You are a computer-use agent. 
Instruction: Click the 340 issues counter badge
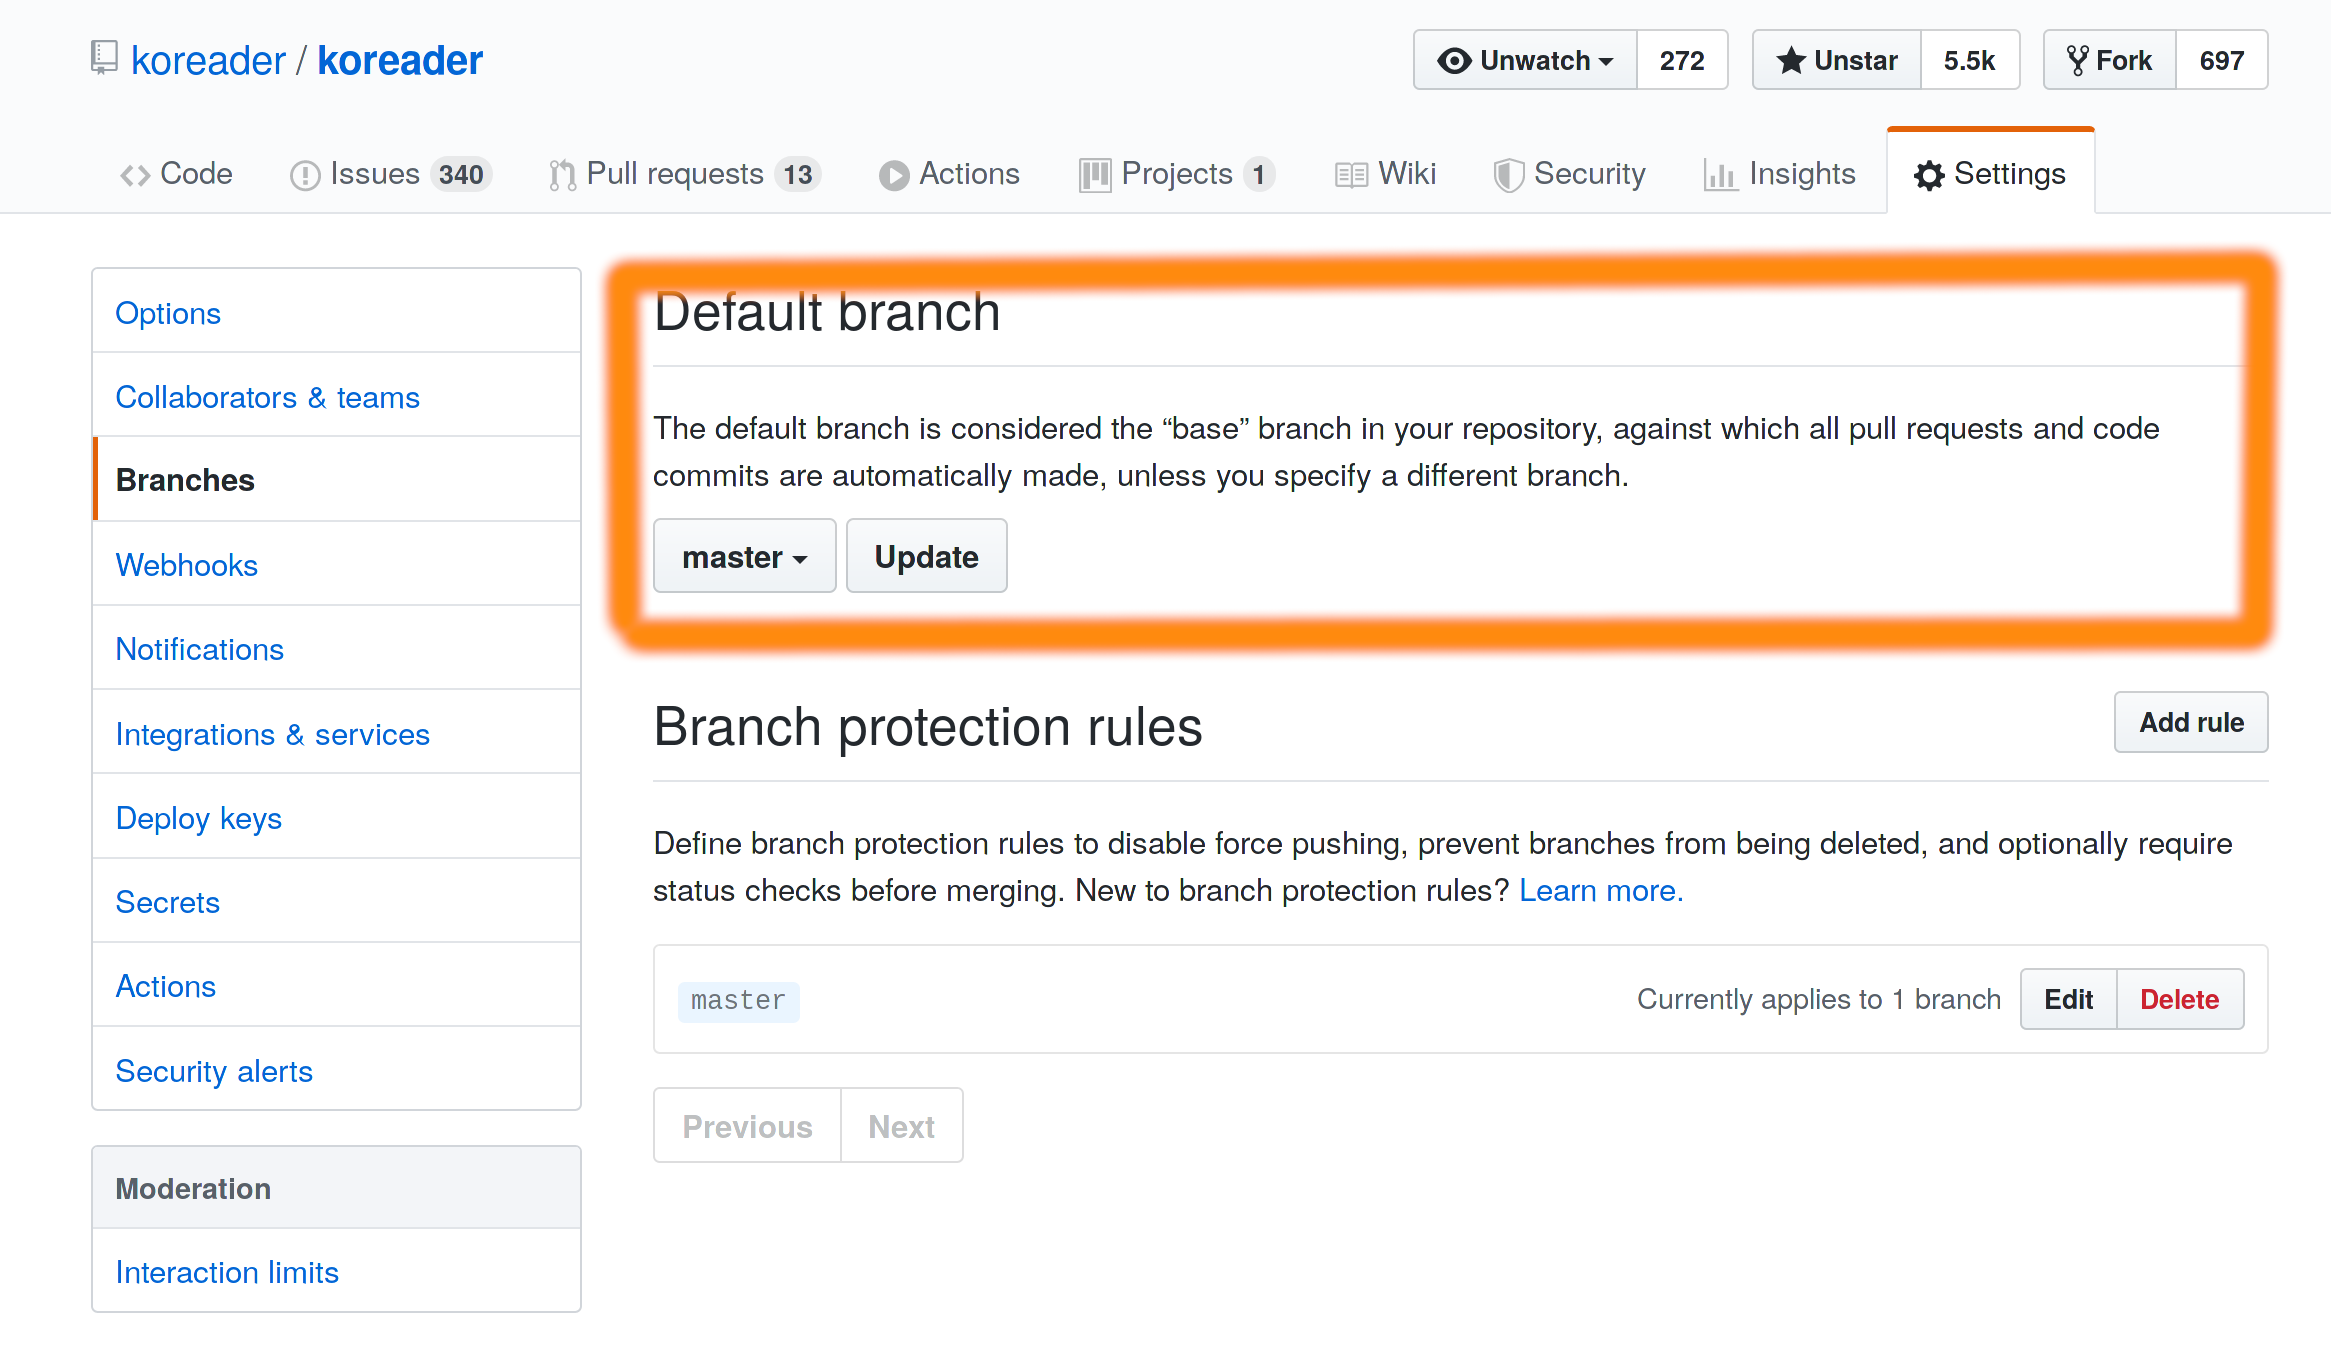tap(461, 175)
